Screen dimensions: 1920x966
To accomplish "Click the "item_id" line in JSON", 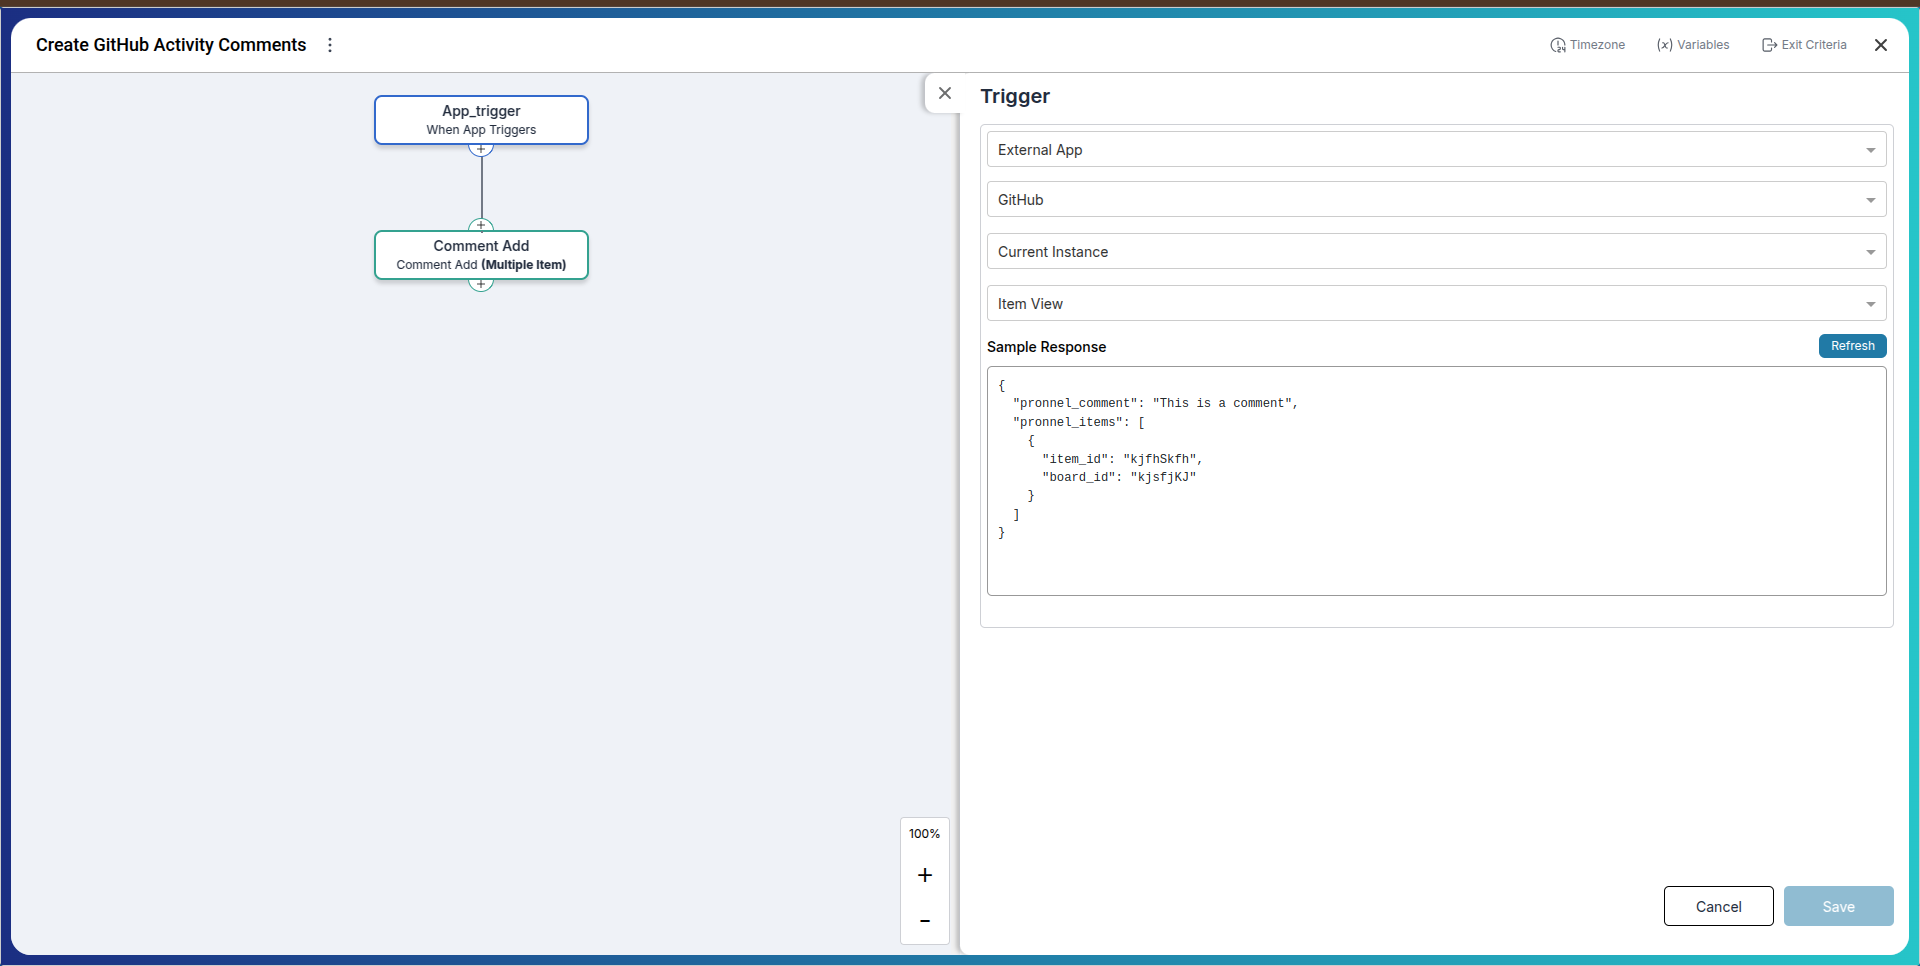I will pyautogui.click(x=1122, y=459).
